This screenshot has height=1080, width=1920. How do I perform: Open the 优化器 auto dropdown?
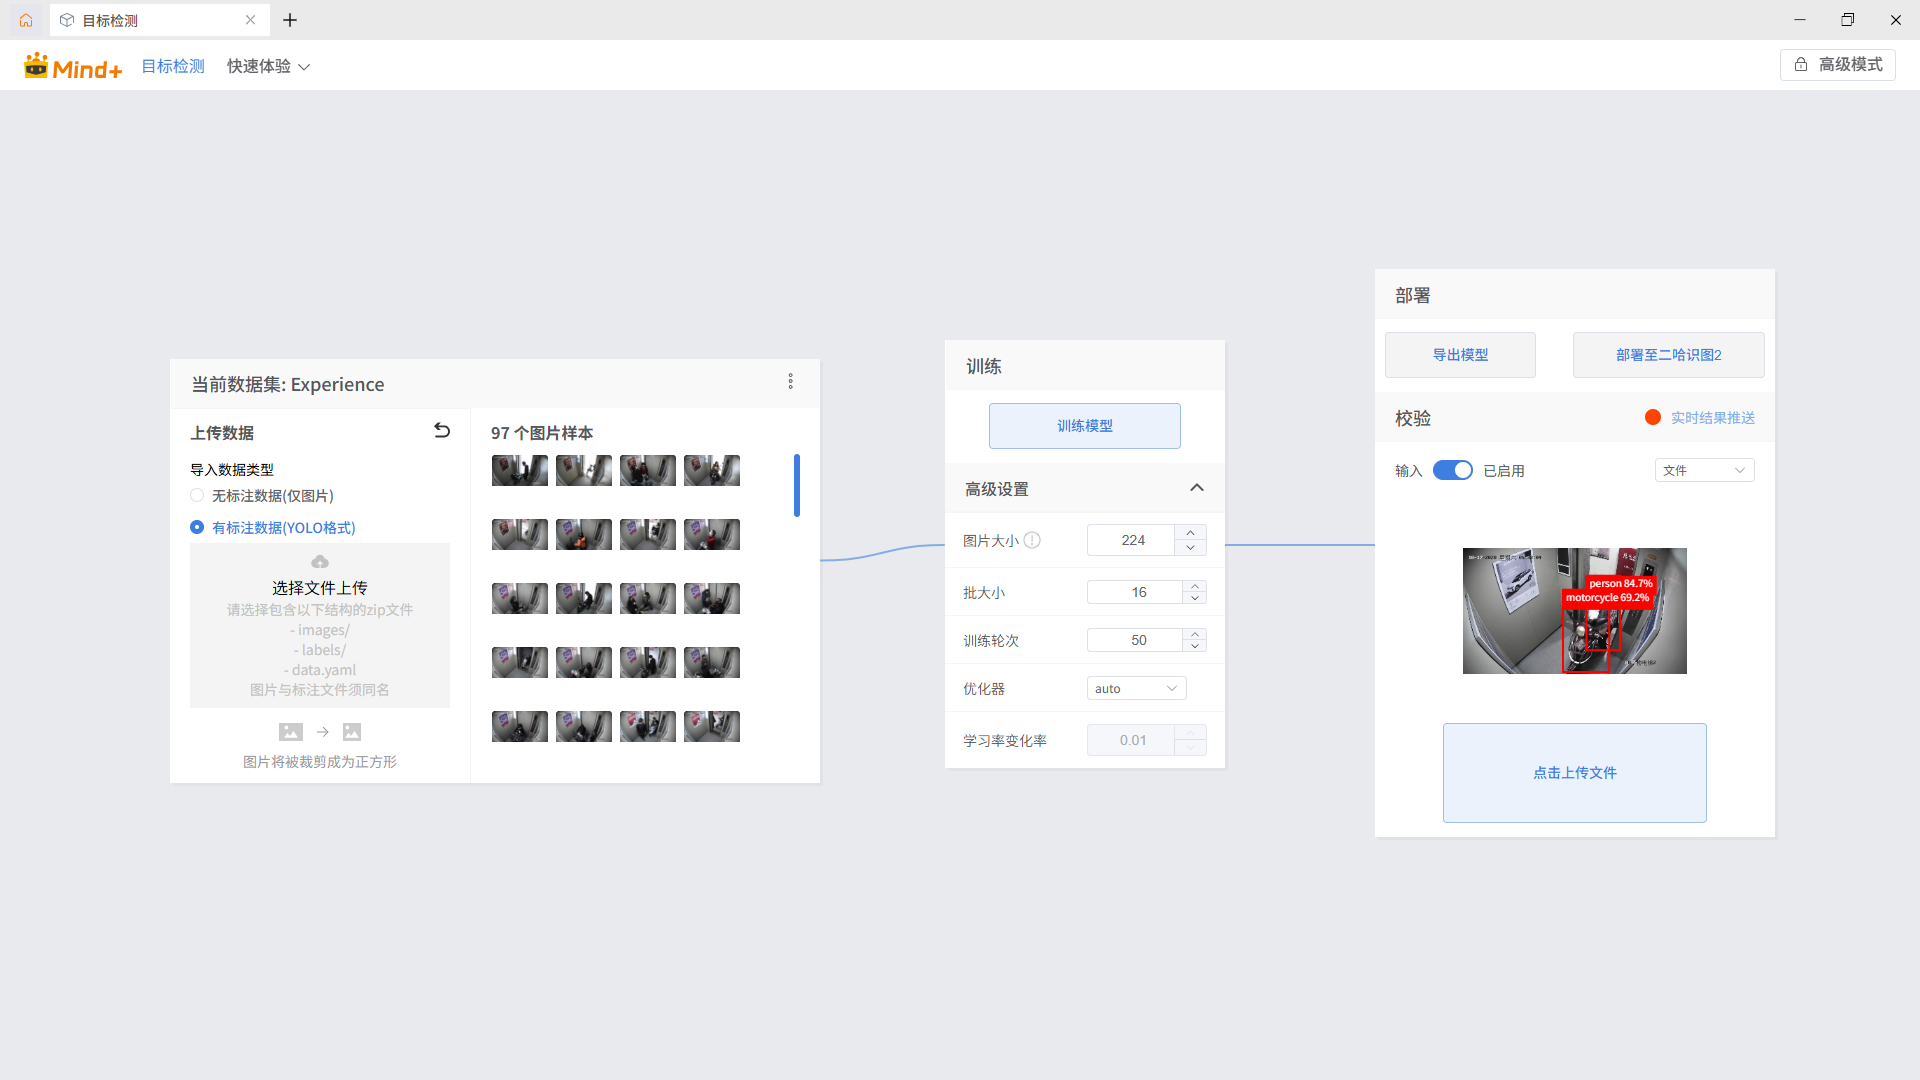[1136, 689]
